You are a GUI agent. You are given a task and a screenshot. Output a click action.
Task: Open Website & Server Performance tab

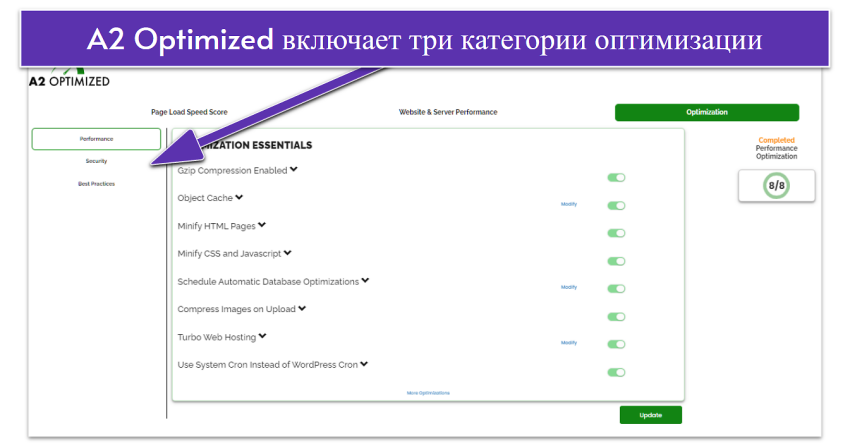tap(448, 112)
